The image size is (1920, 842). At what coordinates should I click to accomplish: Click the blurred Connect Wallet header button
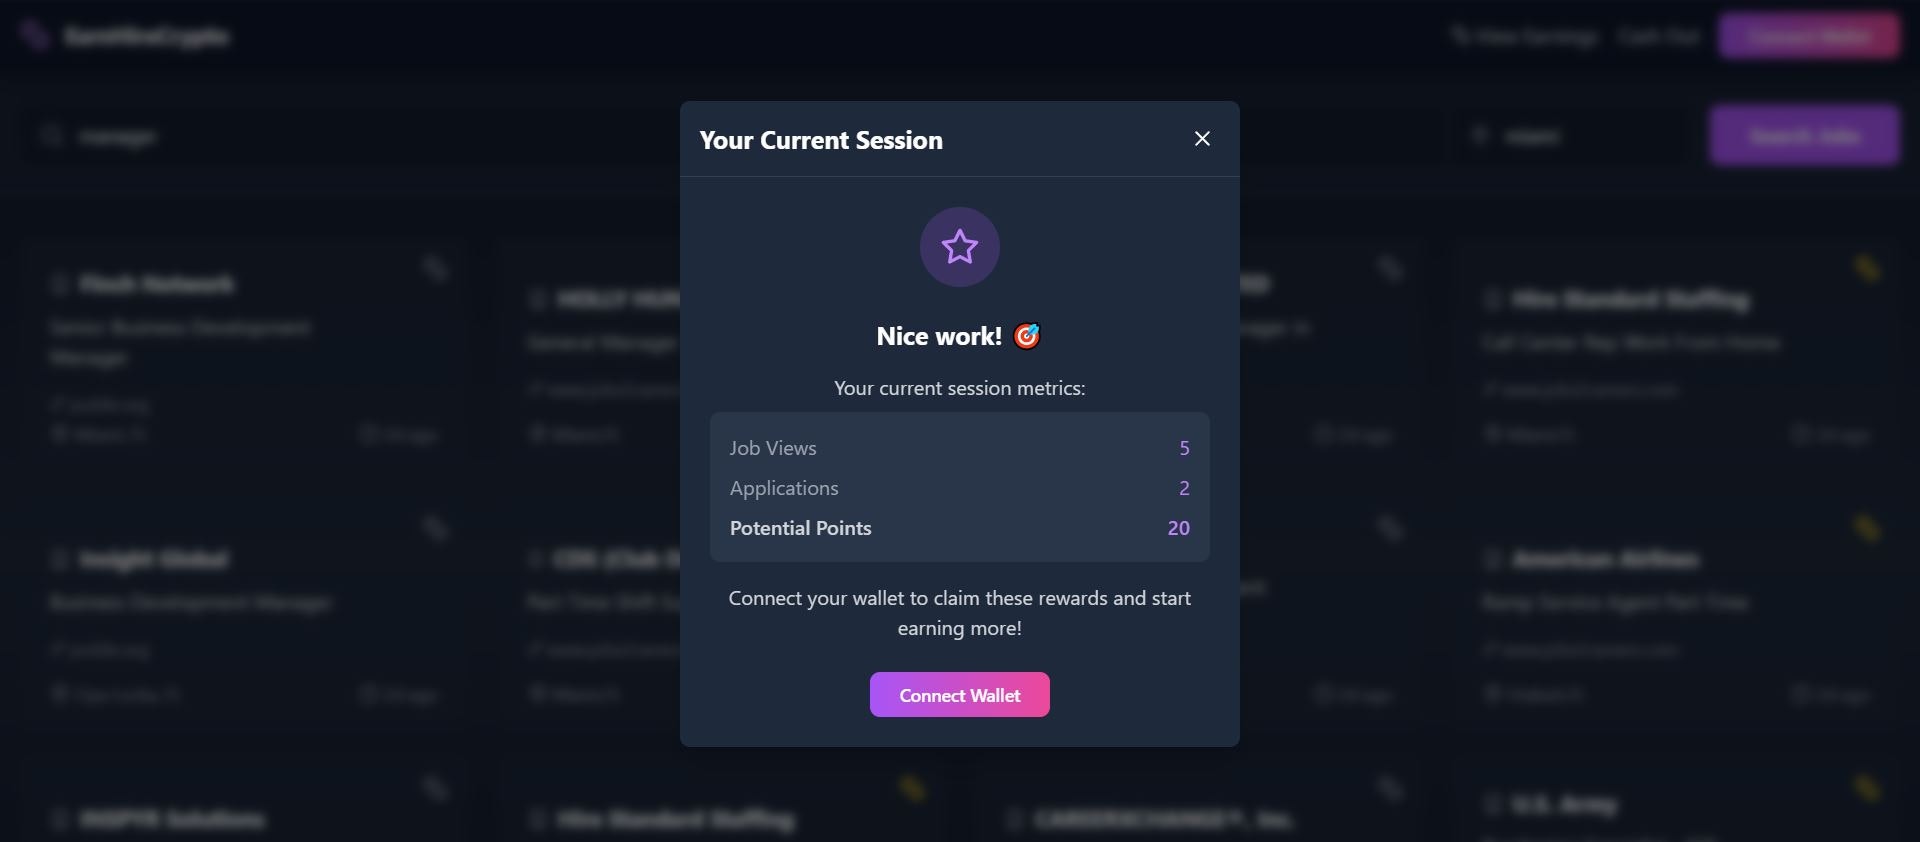point(1809,37)
